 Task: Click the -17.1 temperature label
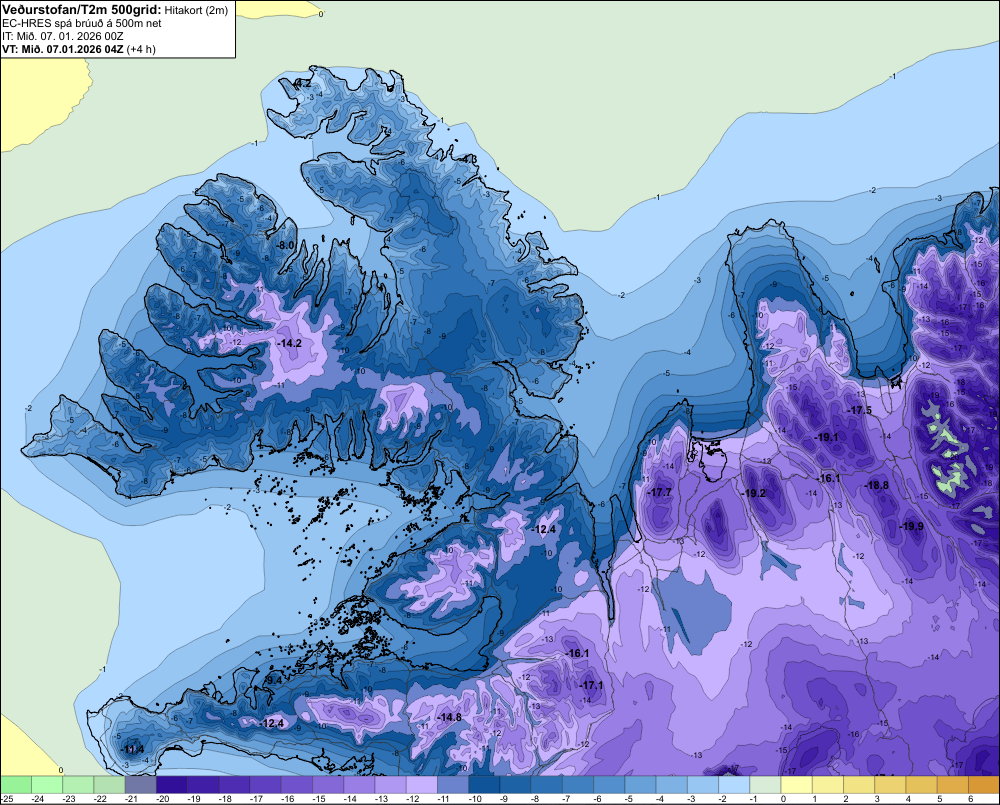591,685
